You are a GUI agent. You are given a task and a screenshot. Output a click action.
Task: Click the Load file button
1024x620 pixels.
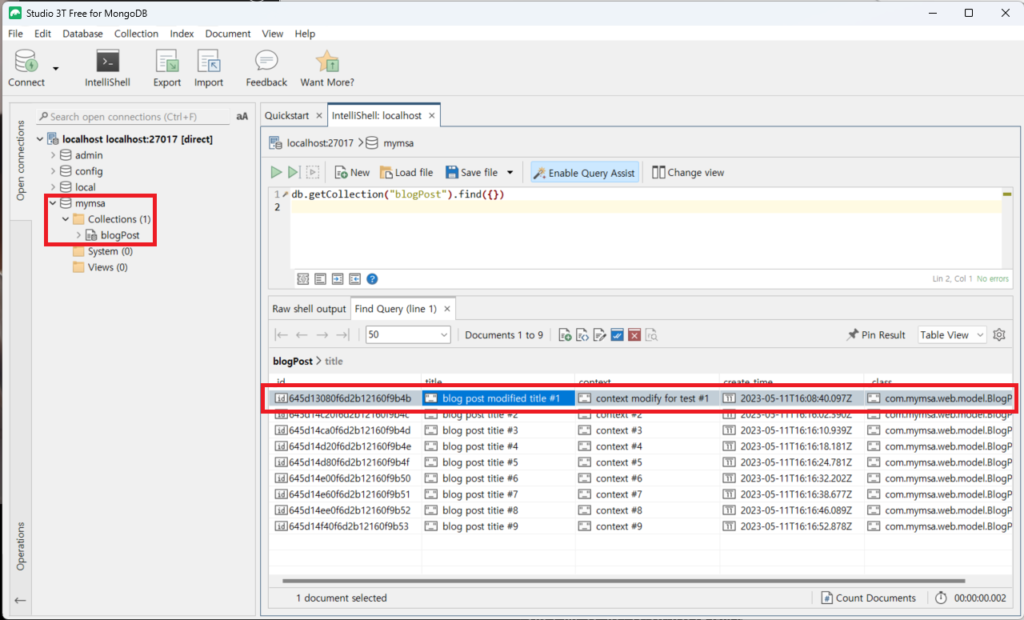pyautogui.click(x=406, y=172)
